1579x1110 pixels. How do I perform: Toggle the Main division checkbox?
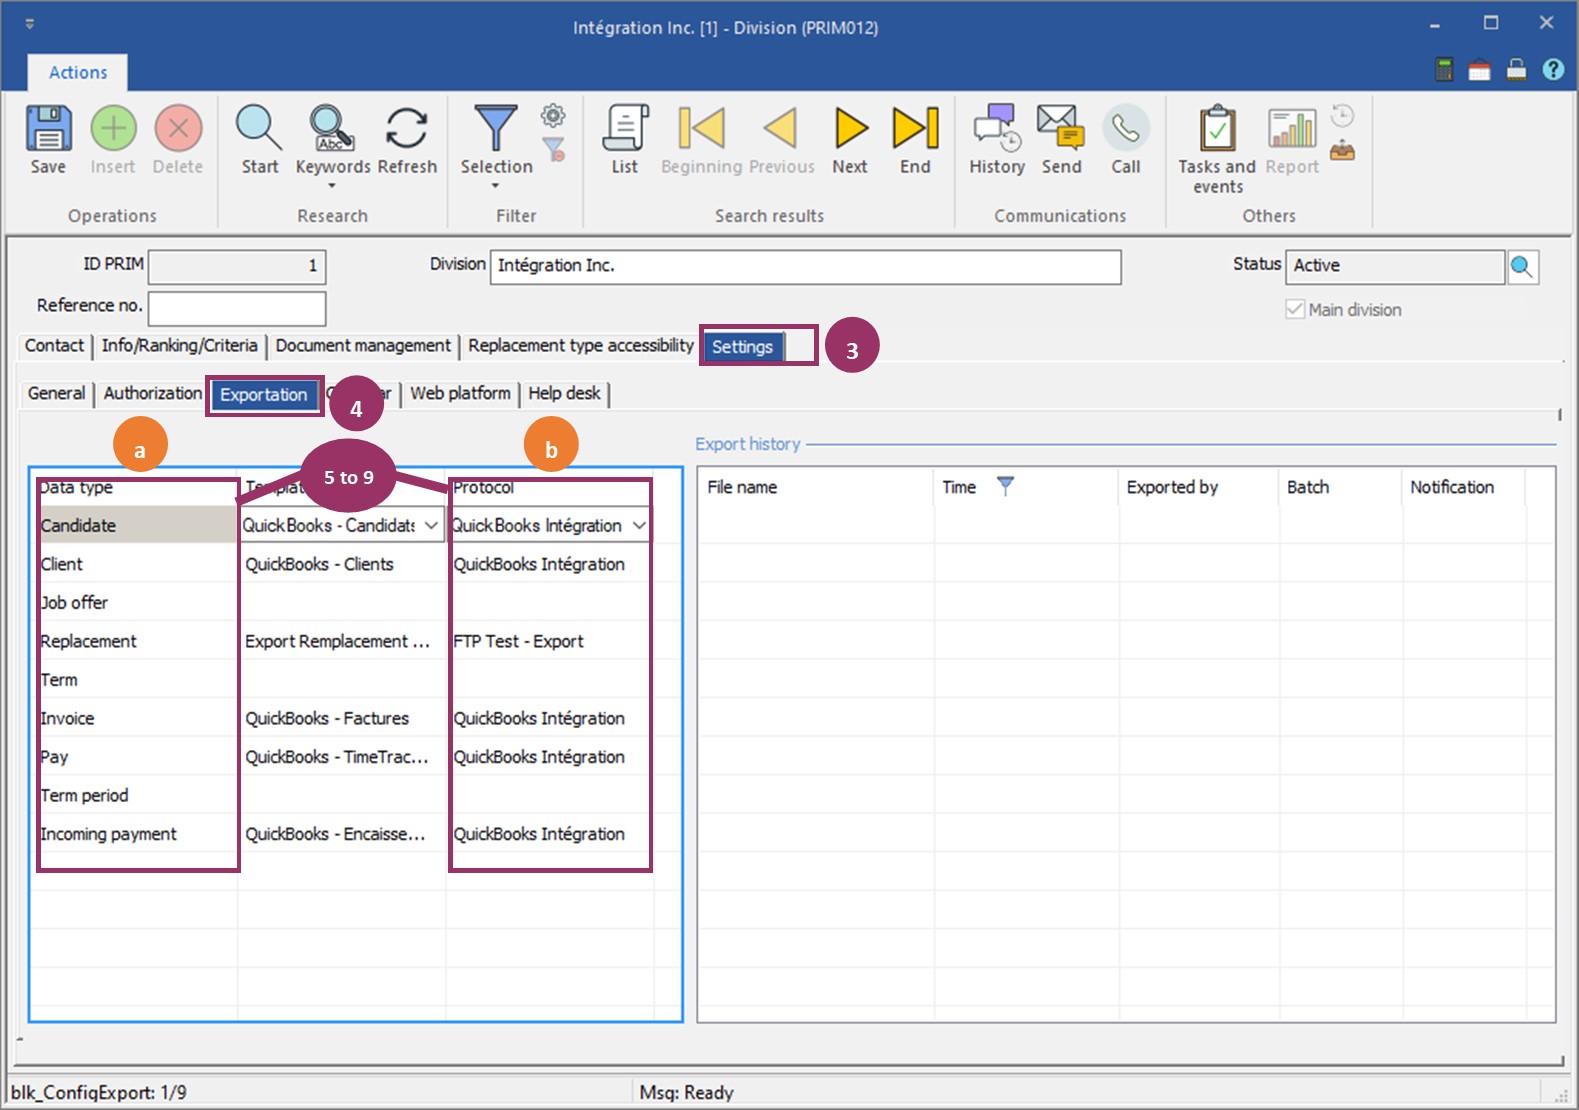pyautogui.click(x=1295, y=309)
